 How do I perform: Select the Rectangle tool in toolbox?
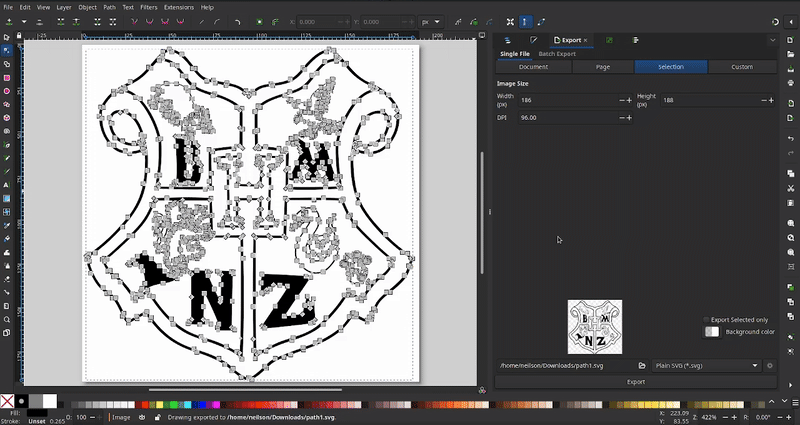[7, 77]
